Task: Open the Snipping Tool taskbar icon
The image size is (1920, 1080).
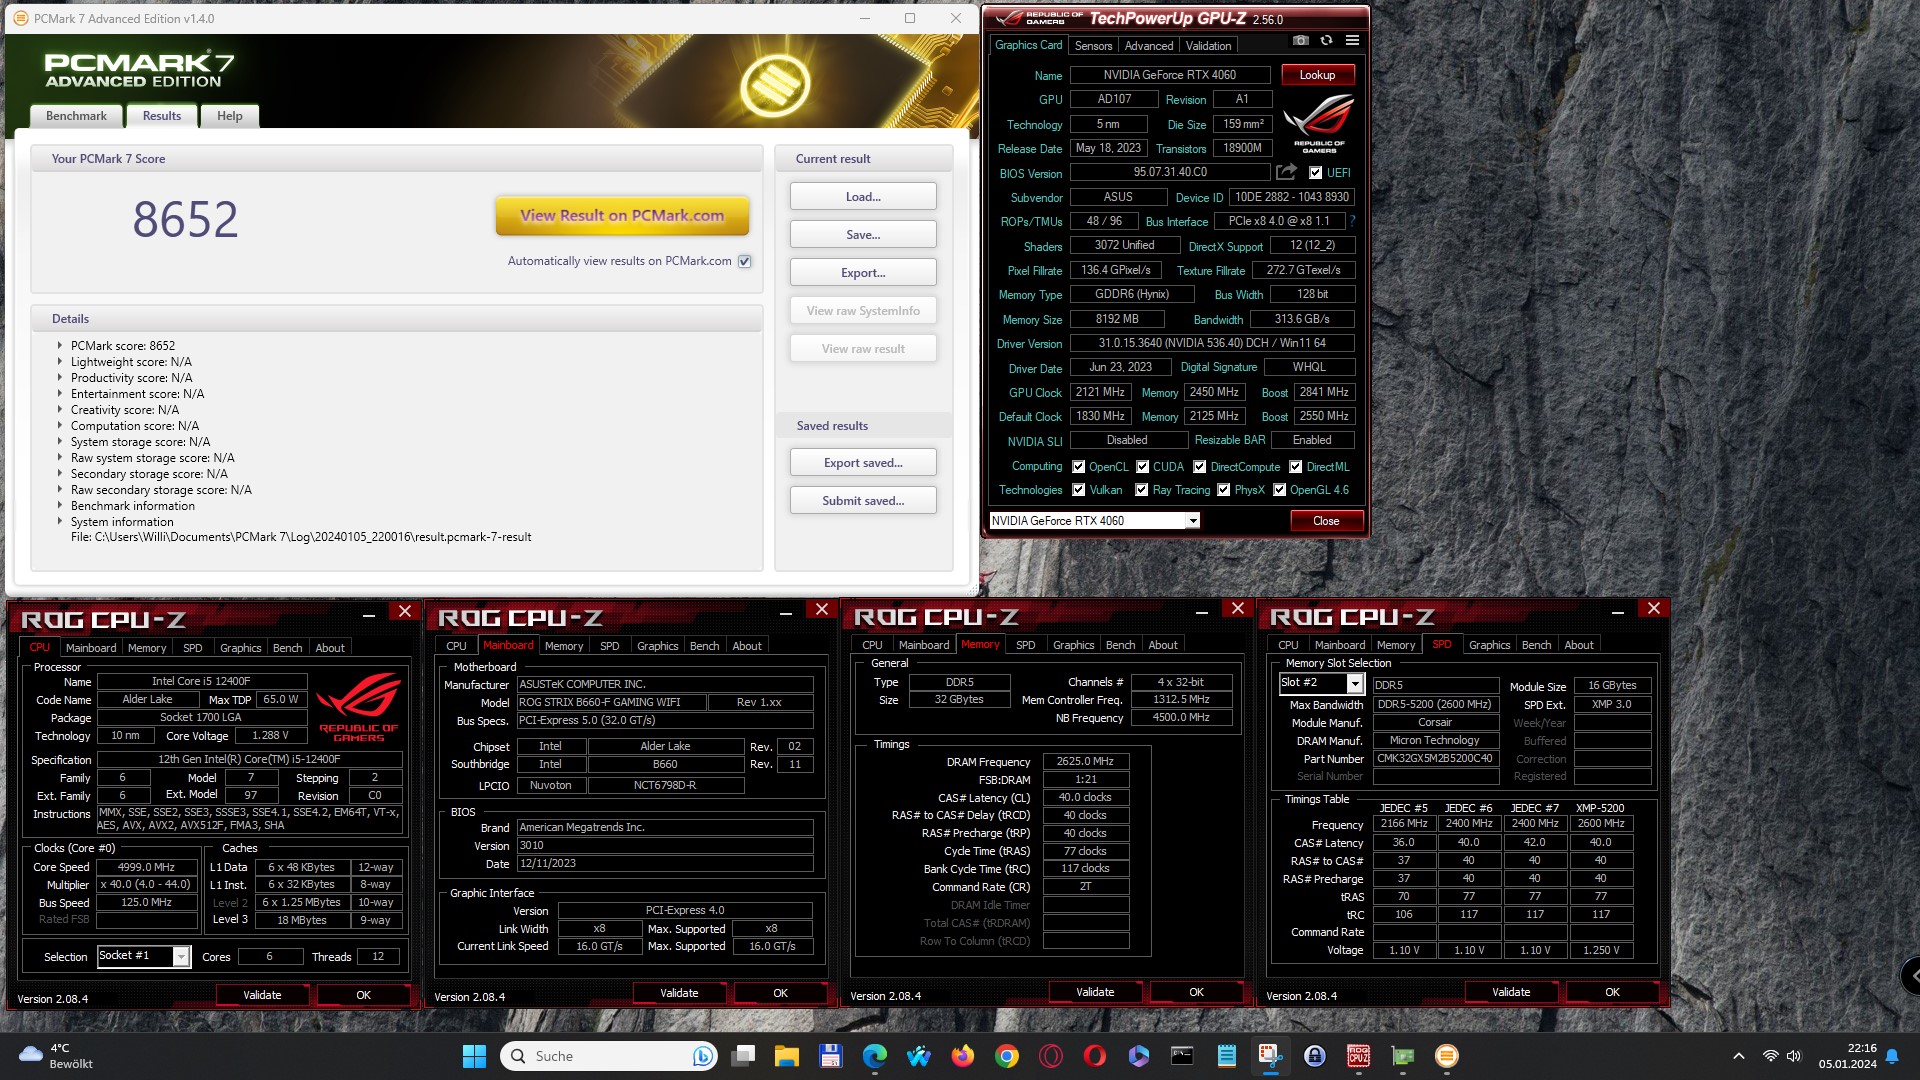Action: pos(1270,1056)
